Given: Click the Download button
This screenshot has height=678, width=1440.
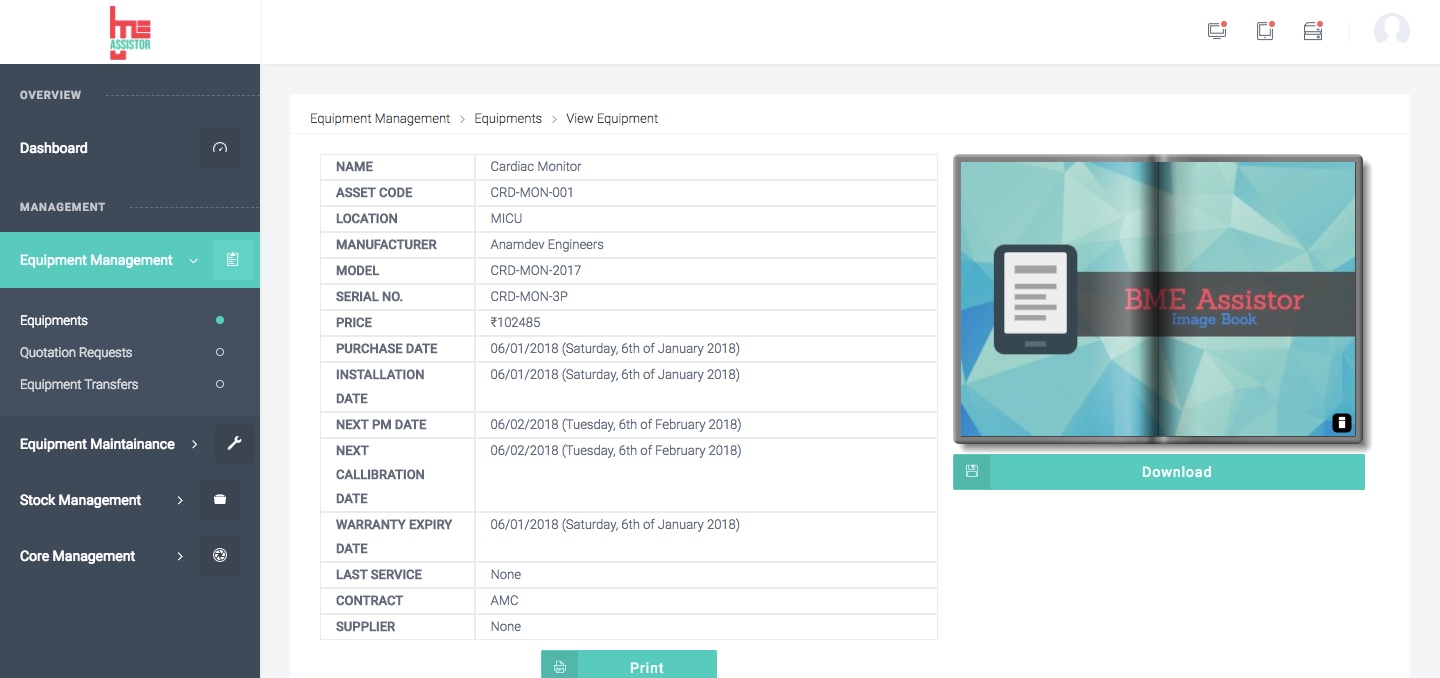Looking at the screenshot, I should click(x=1159, y=472).
